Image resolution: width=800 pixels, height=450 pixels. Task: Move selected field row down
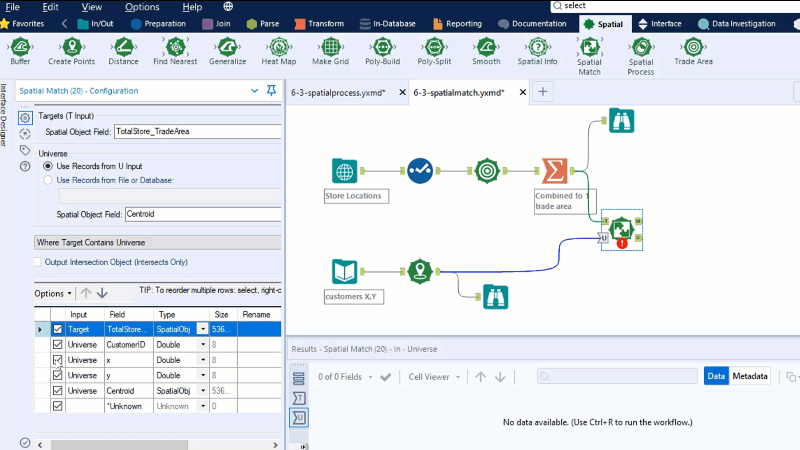(x=102, y=293)
